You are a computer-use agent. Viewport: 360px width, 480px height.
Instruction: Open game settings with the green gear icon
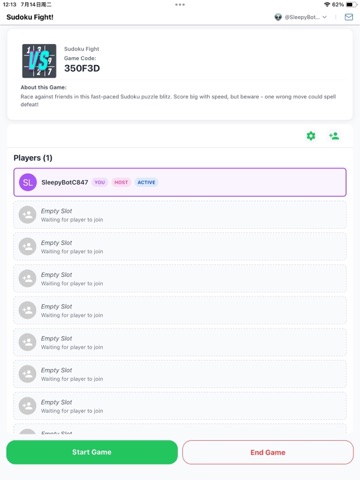(311, 136)
